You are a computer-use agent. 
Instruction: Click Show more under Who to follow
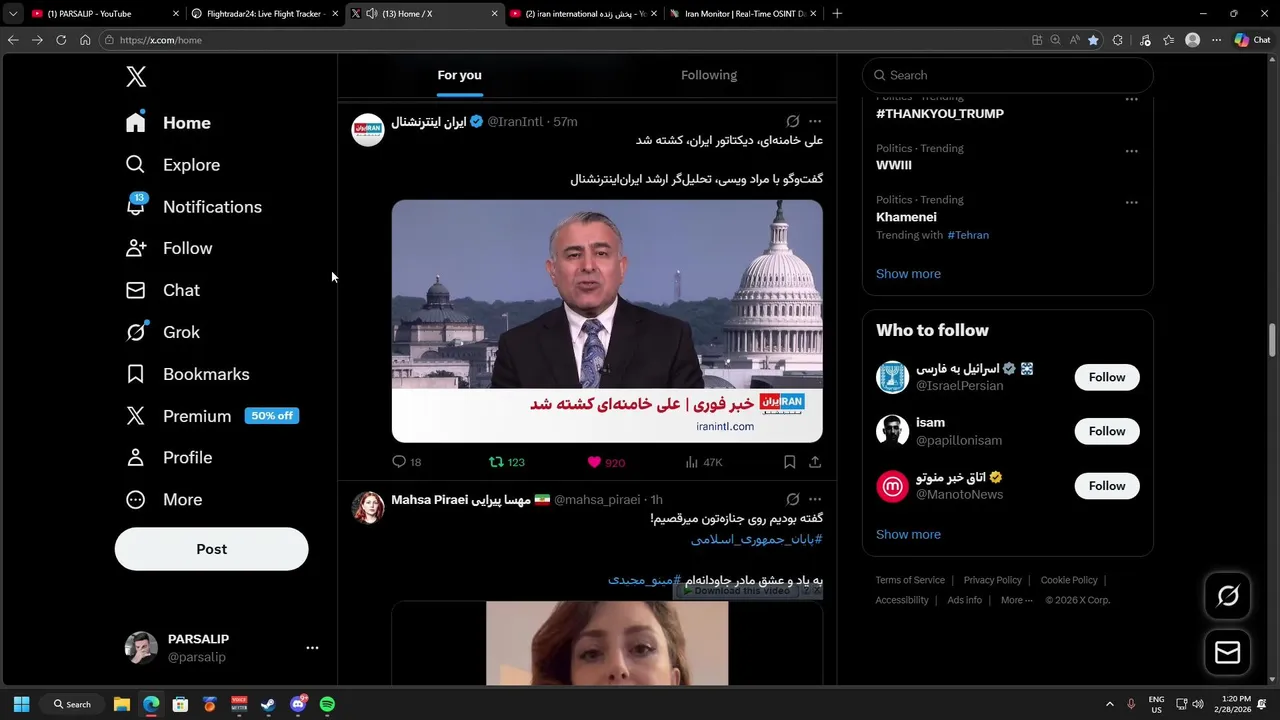[x=908, y=534]
